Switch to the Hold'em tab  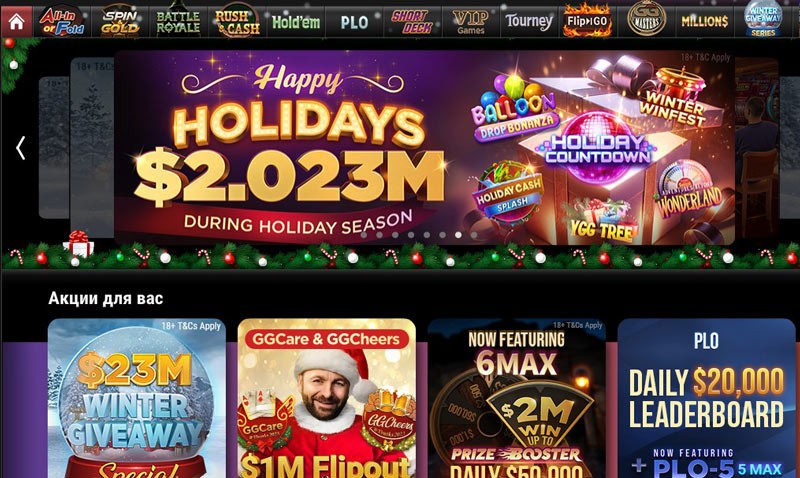(296, 22)
